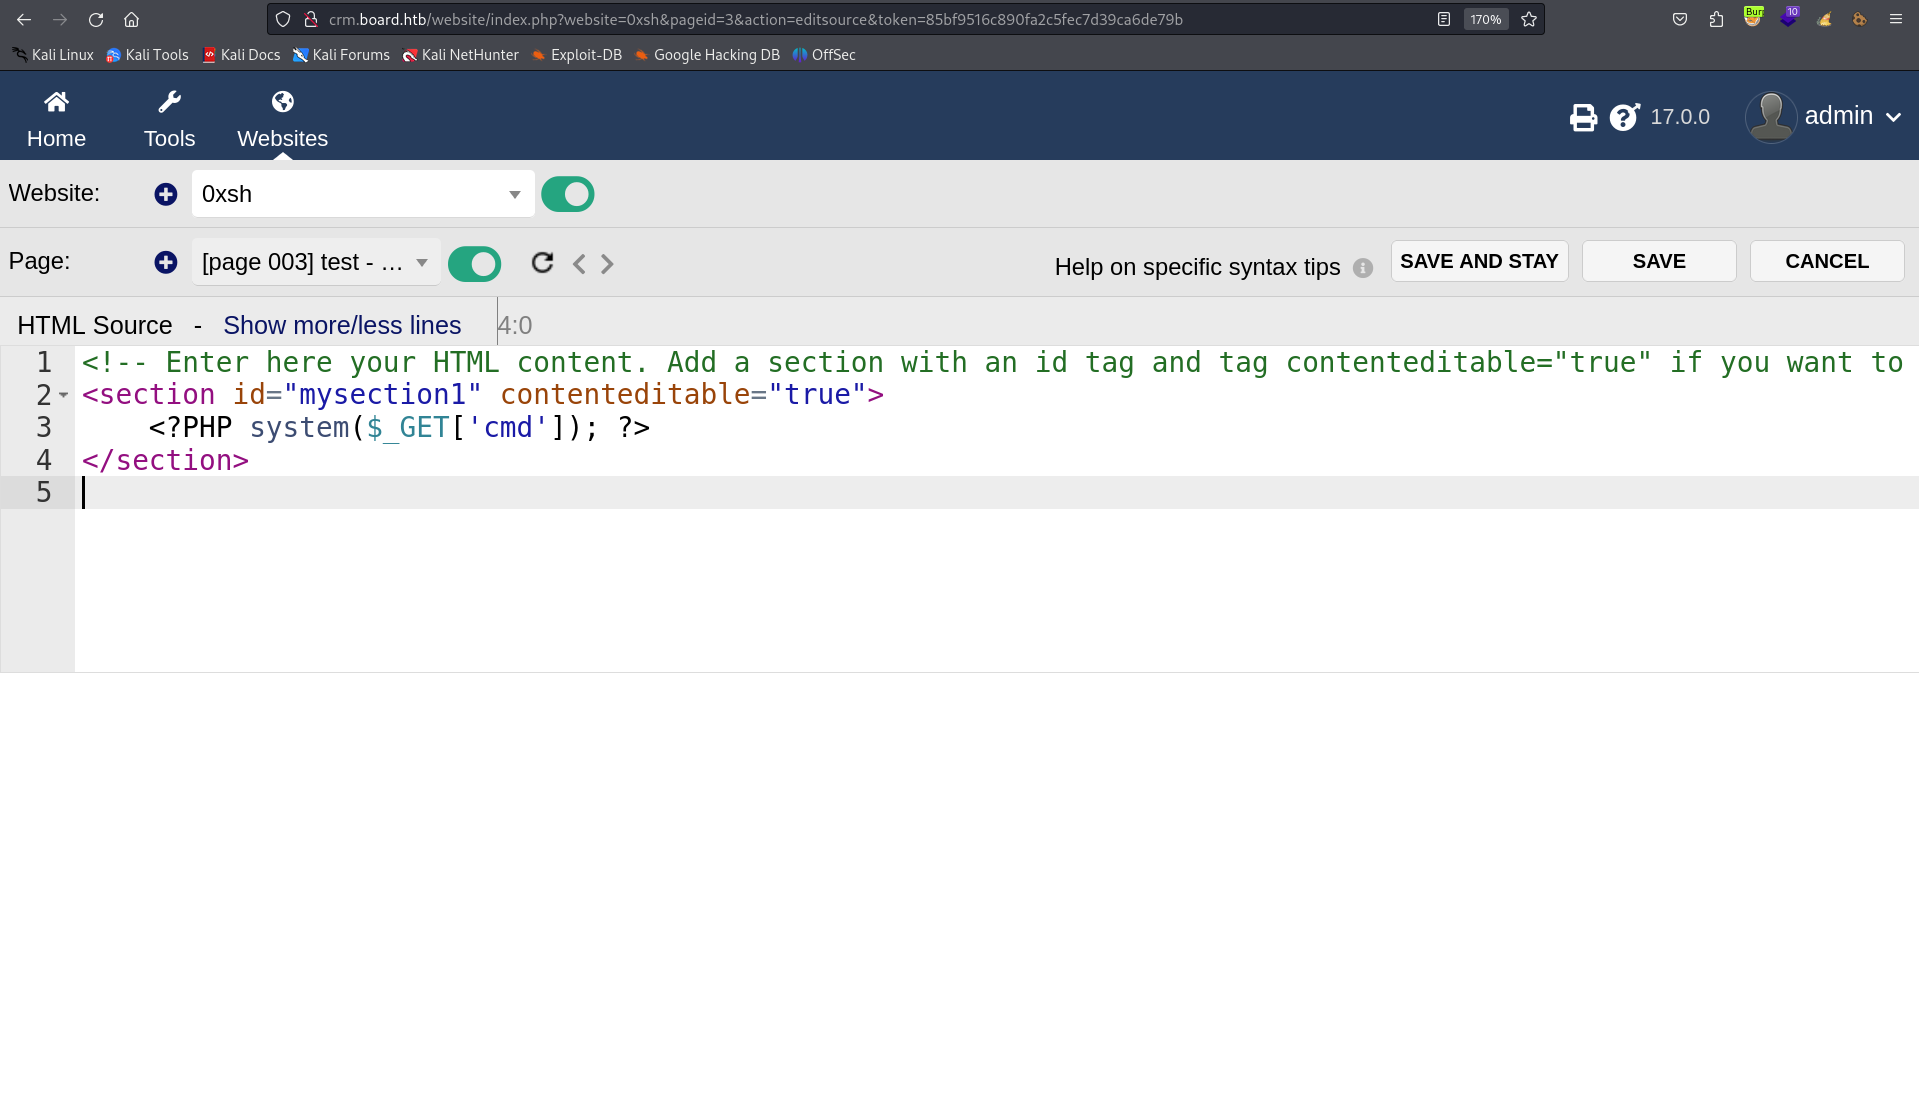Click the shield tracking protection icon
Screen dimensions: 1919x1119
pyautogui.click(x=283, y=19)
